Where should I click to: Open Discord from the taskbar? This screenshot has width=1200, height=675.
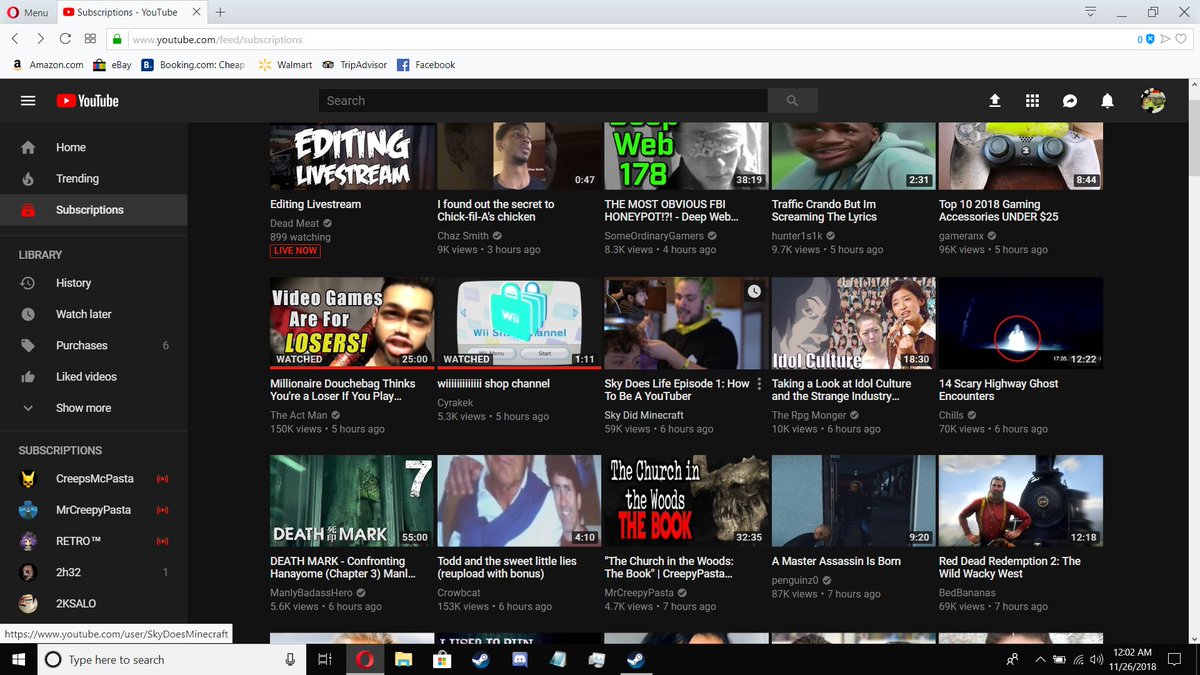point(519,660)
